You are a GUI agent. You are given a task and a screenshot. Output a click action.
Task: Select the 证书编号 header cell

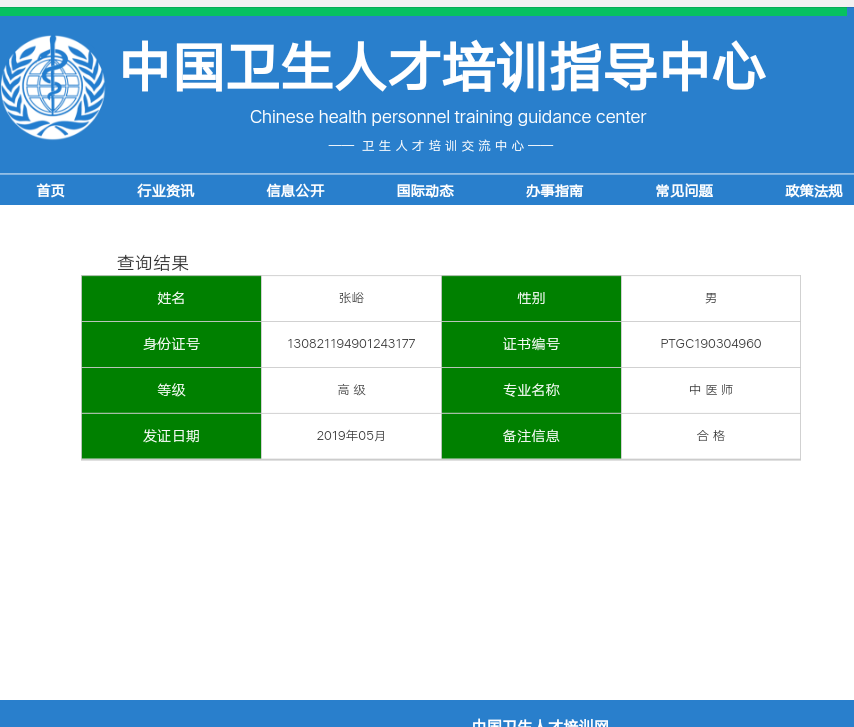click(x=531, y=344)
